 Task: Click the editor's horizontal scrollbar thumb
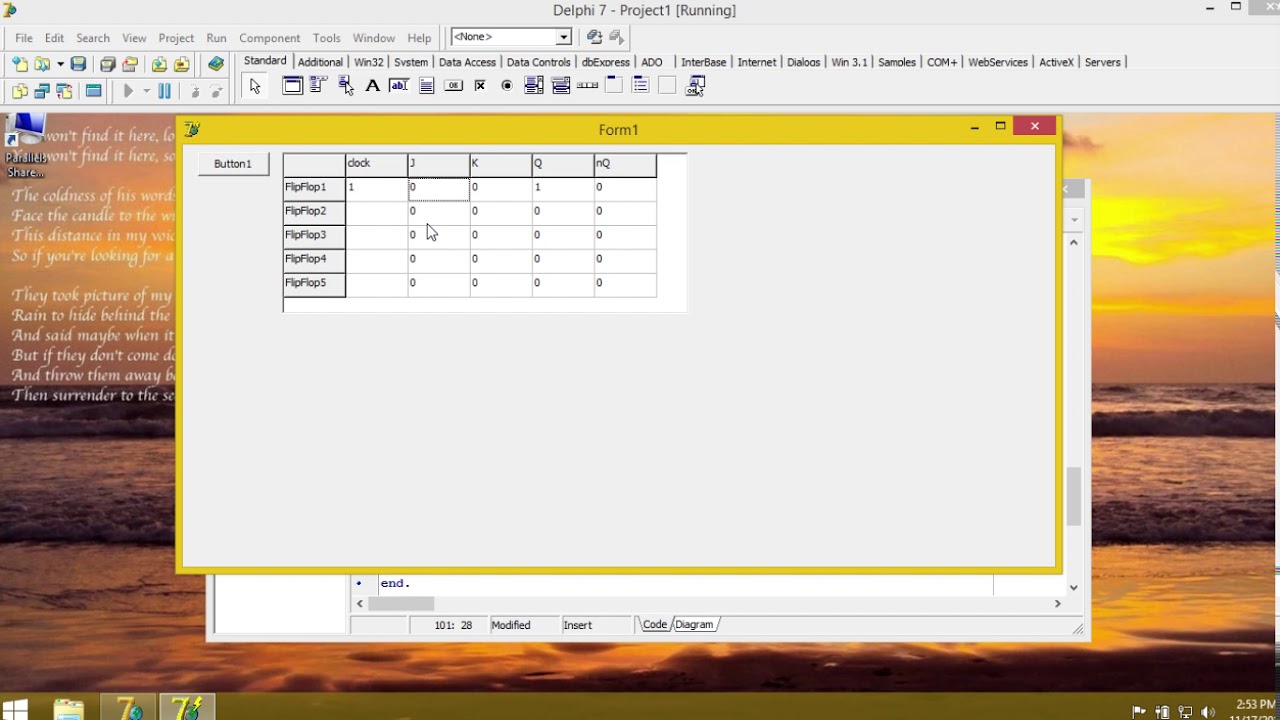tap(401, 603)
